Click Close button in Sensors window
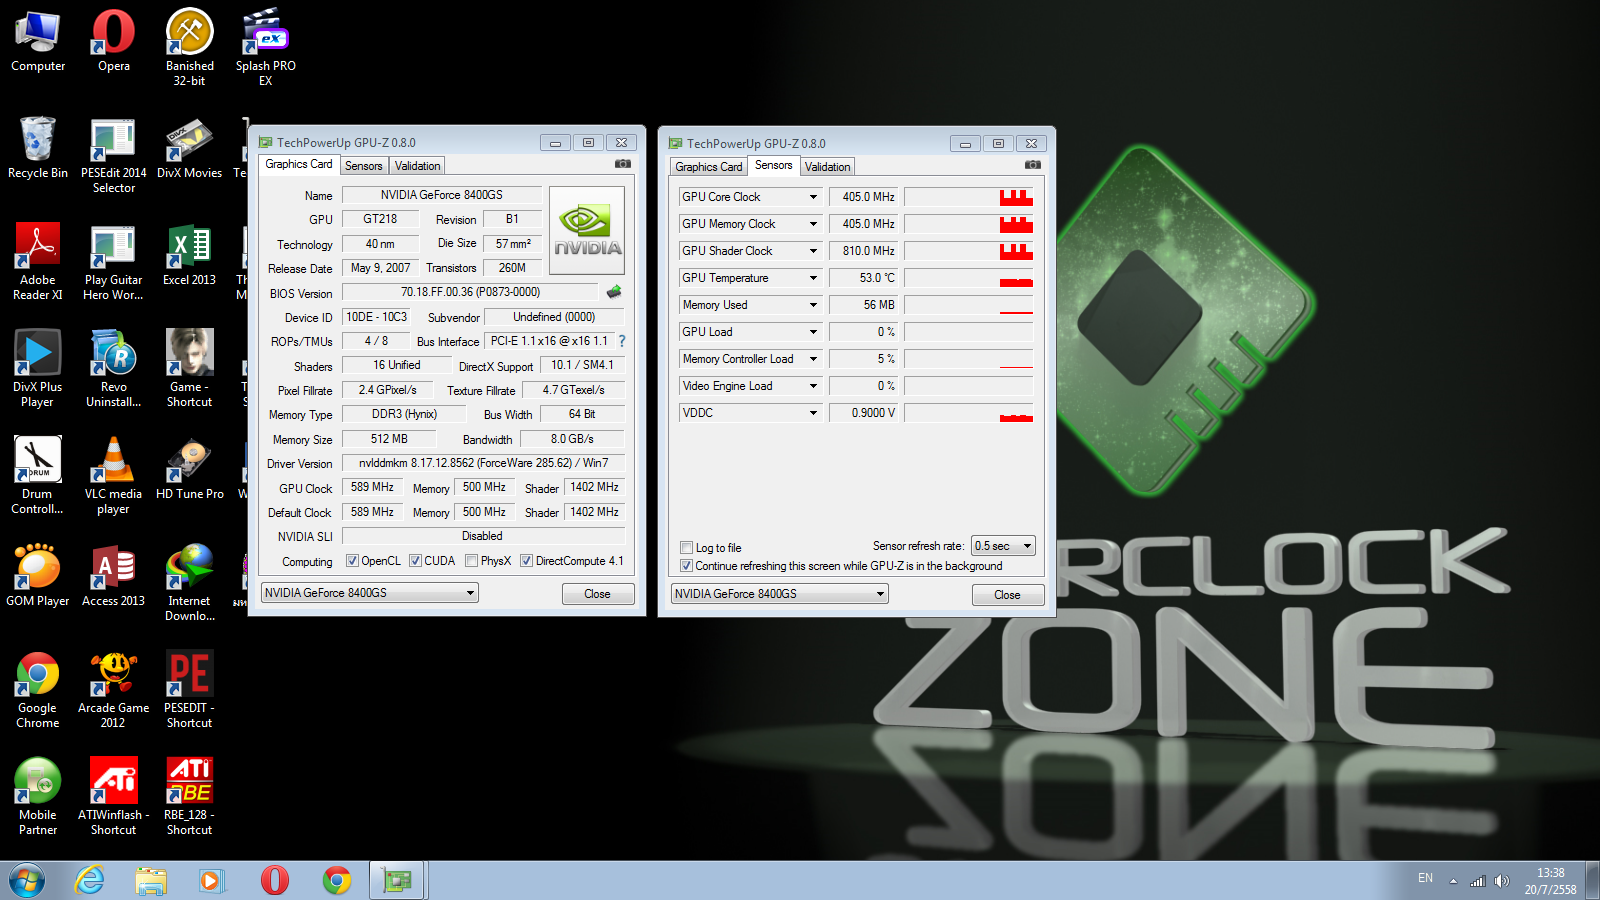Image resolution: width=1600 pixels, height=900 pixels. point(1007,595)
